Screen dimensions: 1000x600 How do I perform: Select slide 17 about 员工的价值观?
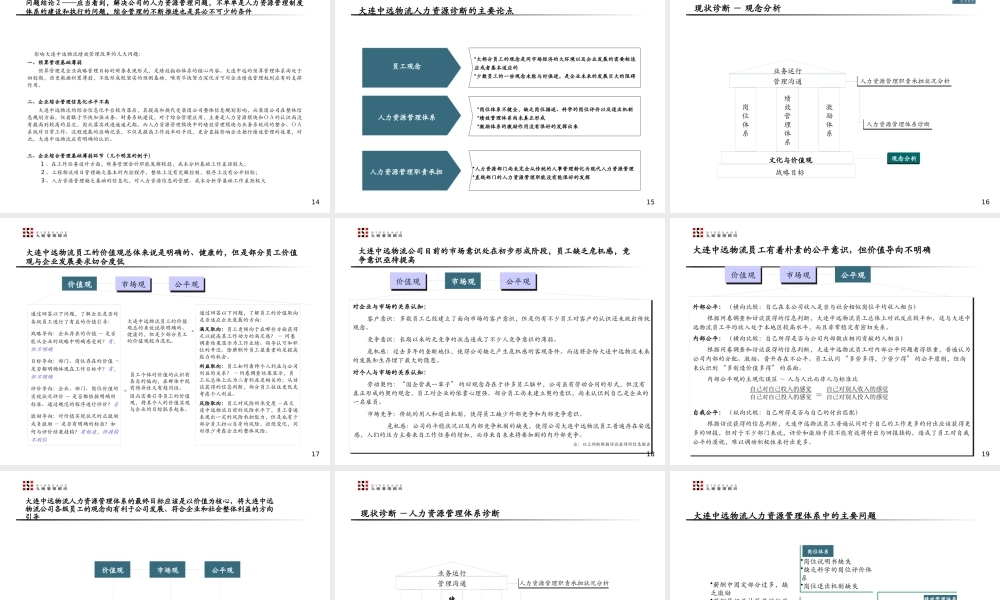point(165,341)
